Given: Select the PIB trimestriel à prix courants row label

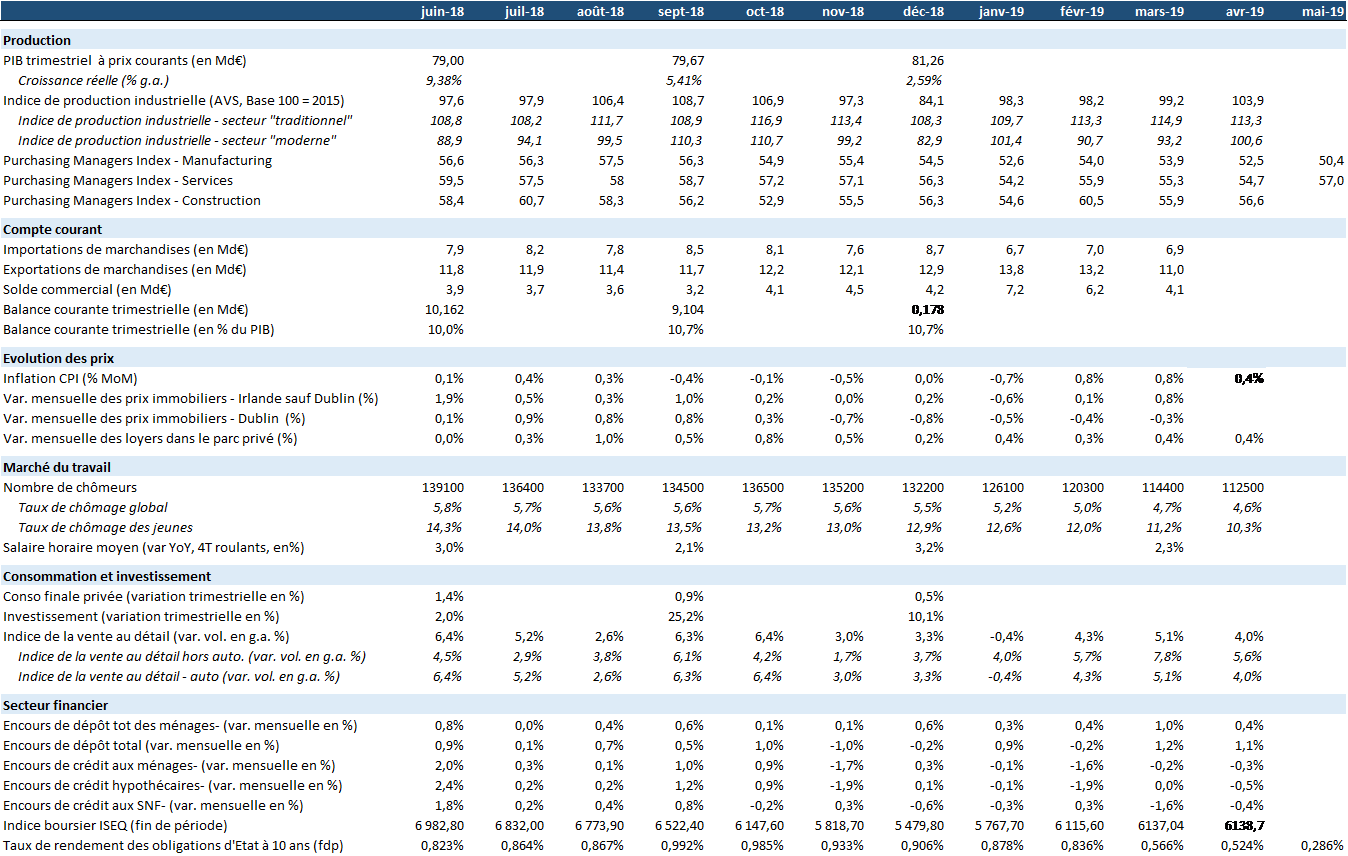Looking at the screenshot, I should [x=125, y=61].
